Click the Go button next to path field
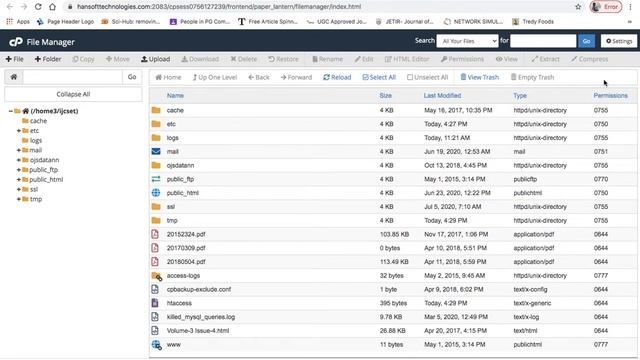640x360 pixels. point(132,77)
